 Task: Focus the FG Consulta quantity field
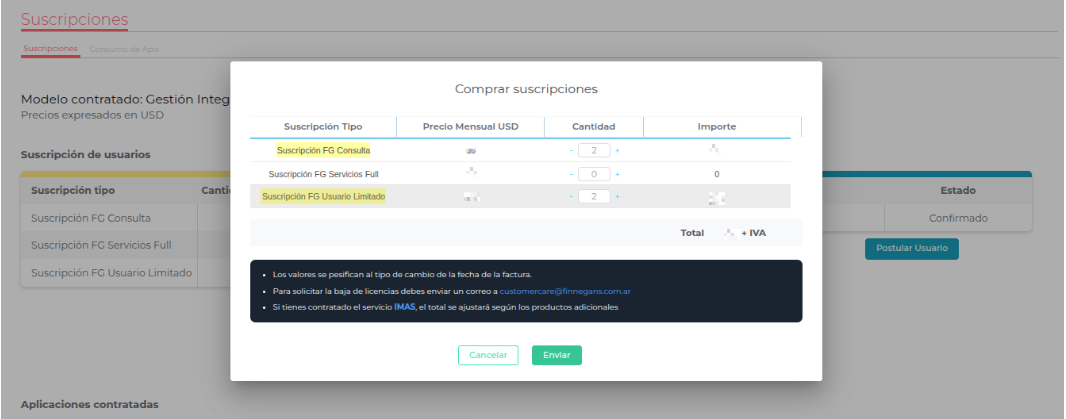pos(594,150)
